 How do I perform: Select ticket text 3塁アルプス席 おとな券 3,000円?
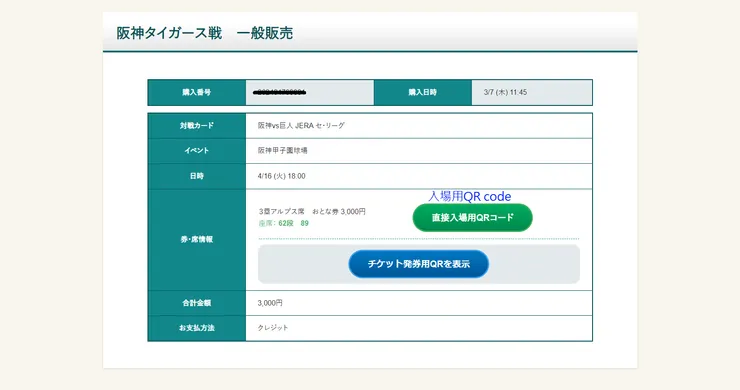pyautogui.click(x=312, y=212)
